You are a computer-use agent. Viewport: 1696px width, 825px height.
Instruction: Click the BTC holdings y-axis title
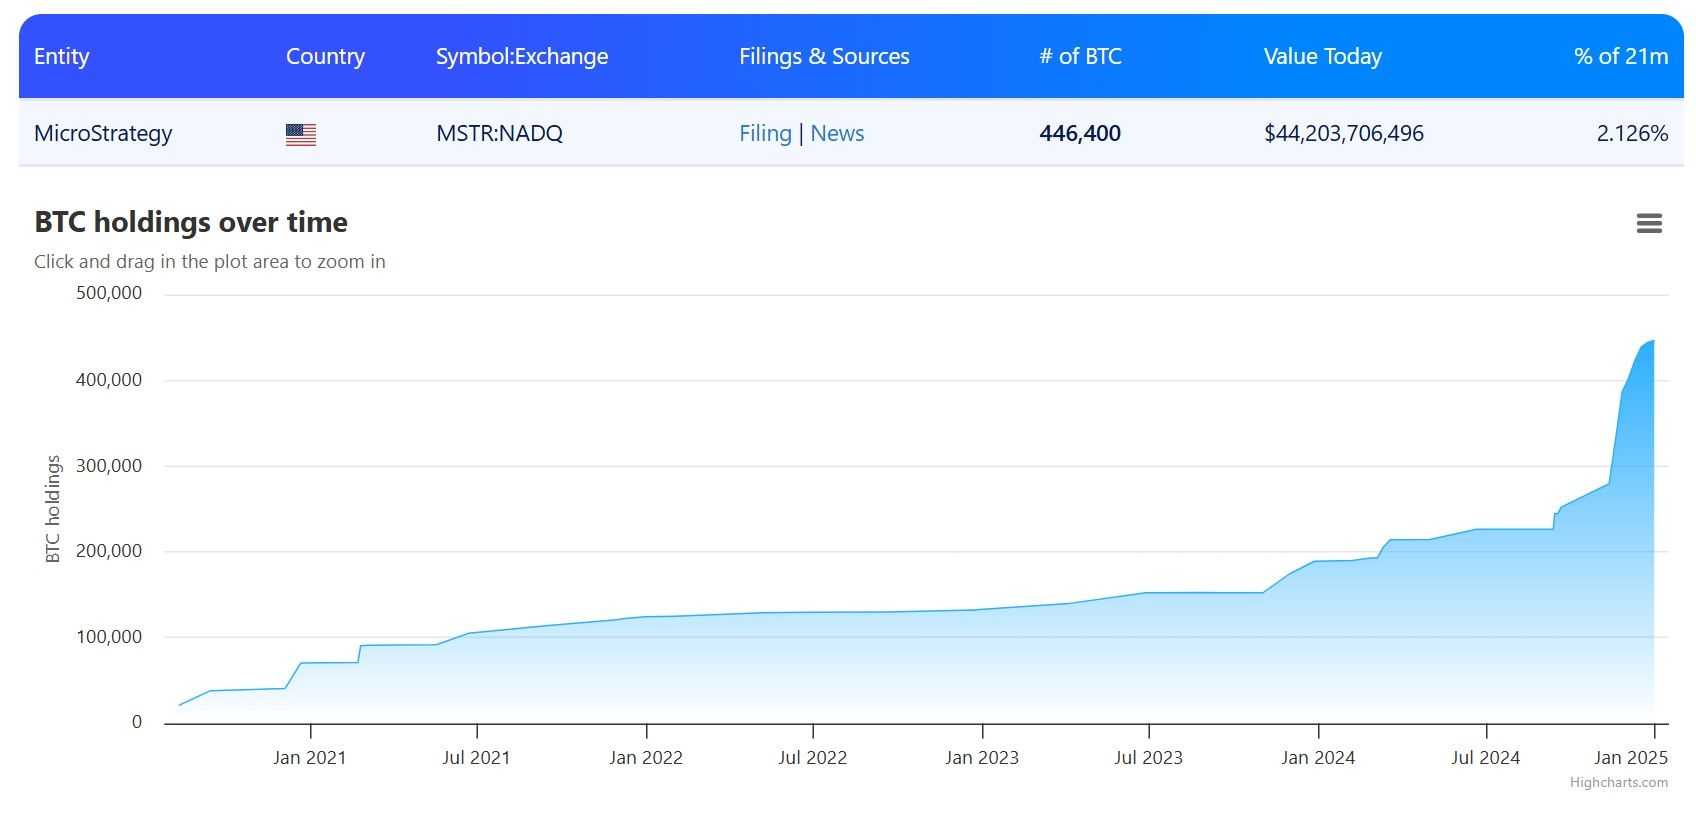point(53,509)
